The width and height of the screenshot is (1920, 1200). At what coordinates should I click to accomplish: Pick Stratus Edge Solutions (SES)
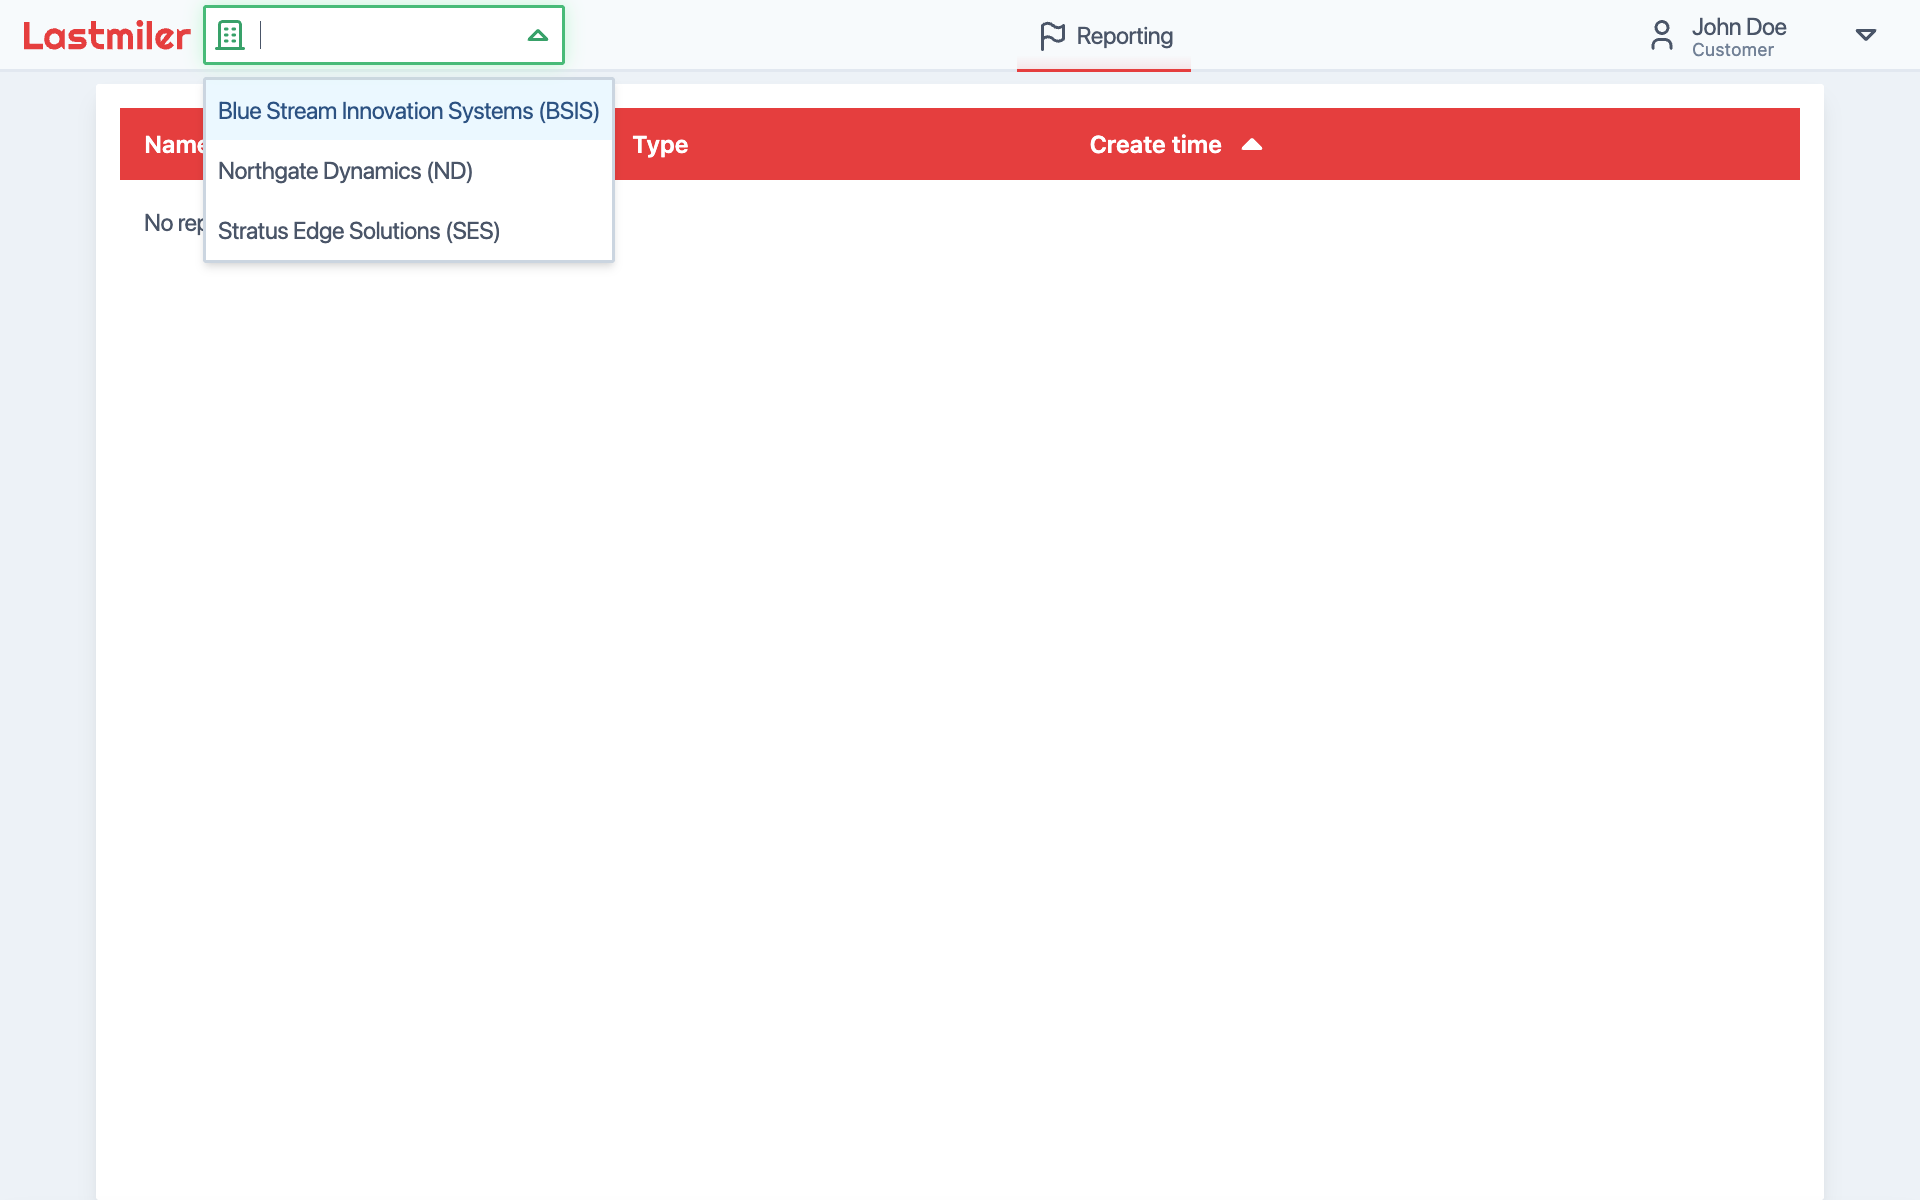point(409,231)
